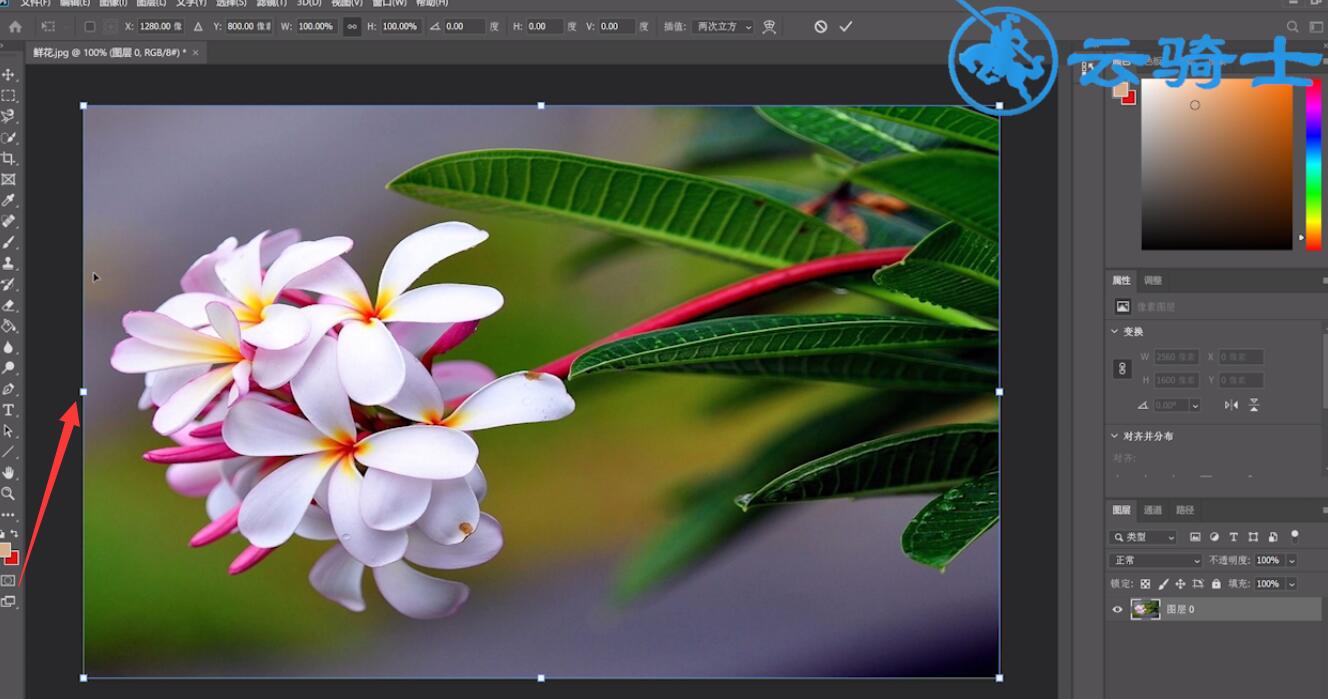Select the Blur tool

click(x=8, y=347)
